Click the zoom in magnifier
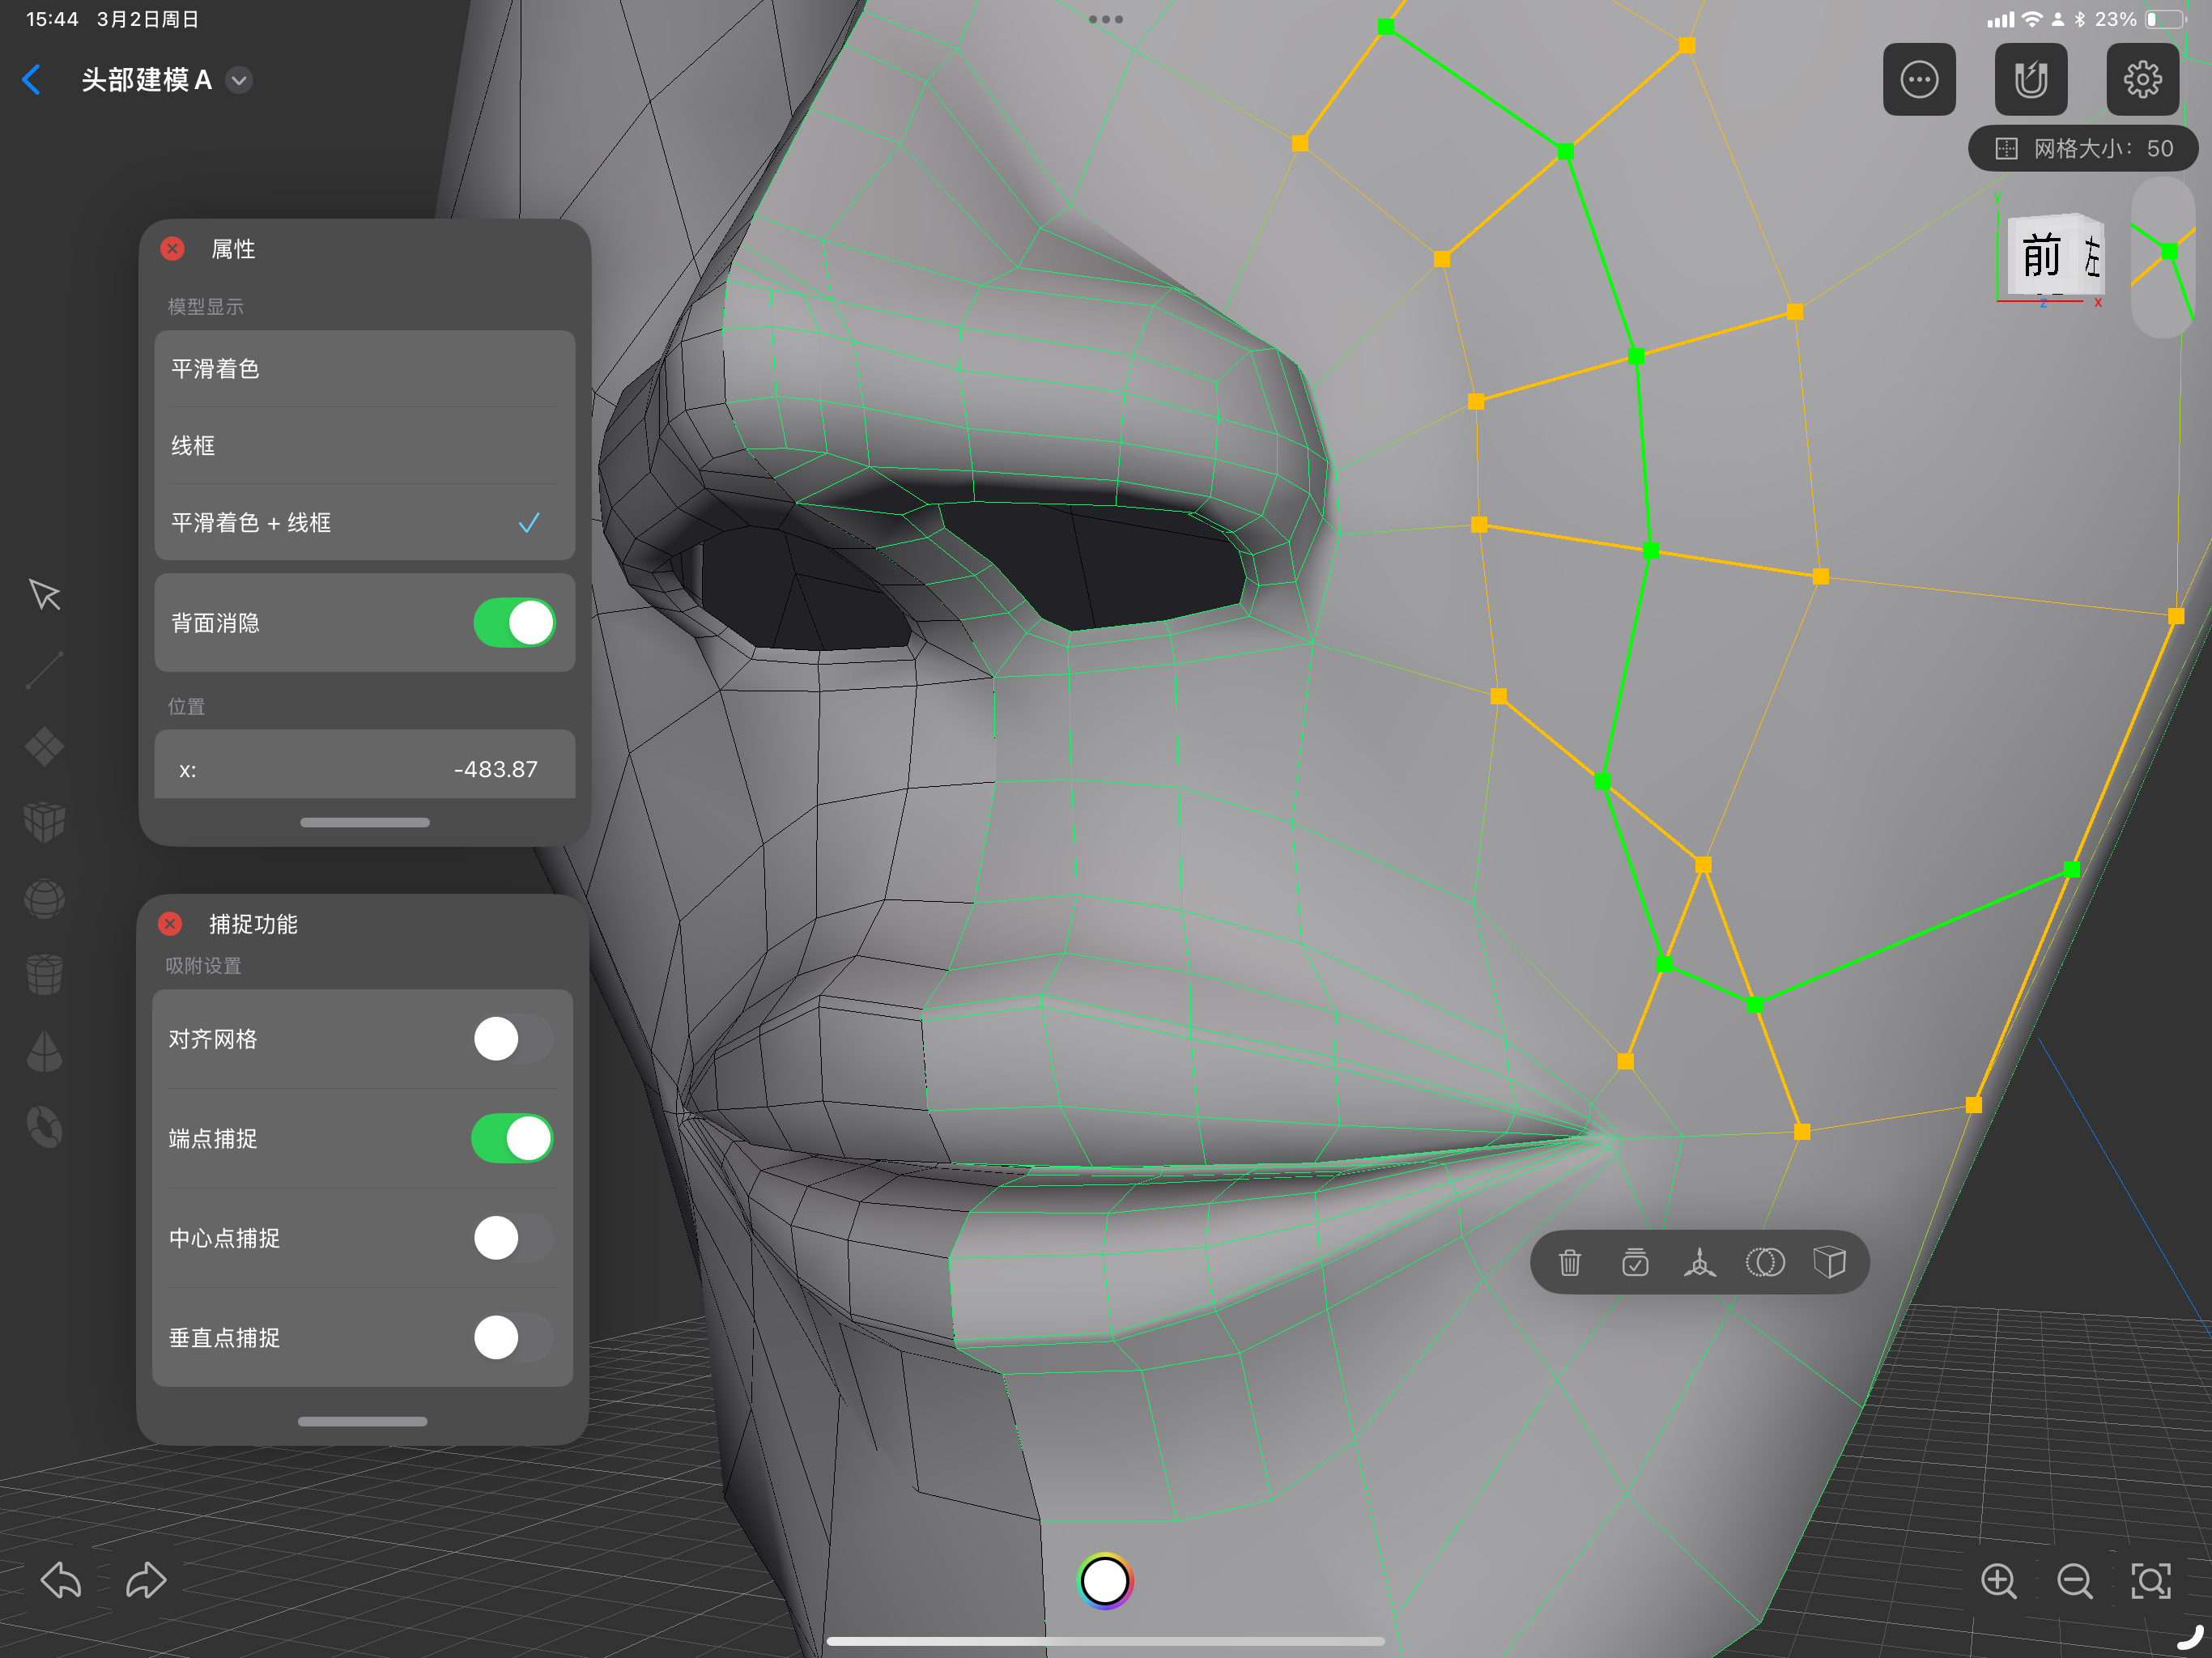 pos(1998,1581)
